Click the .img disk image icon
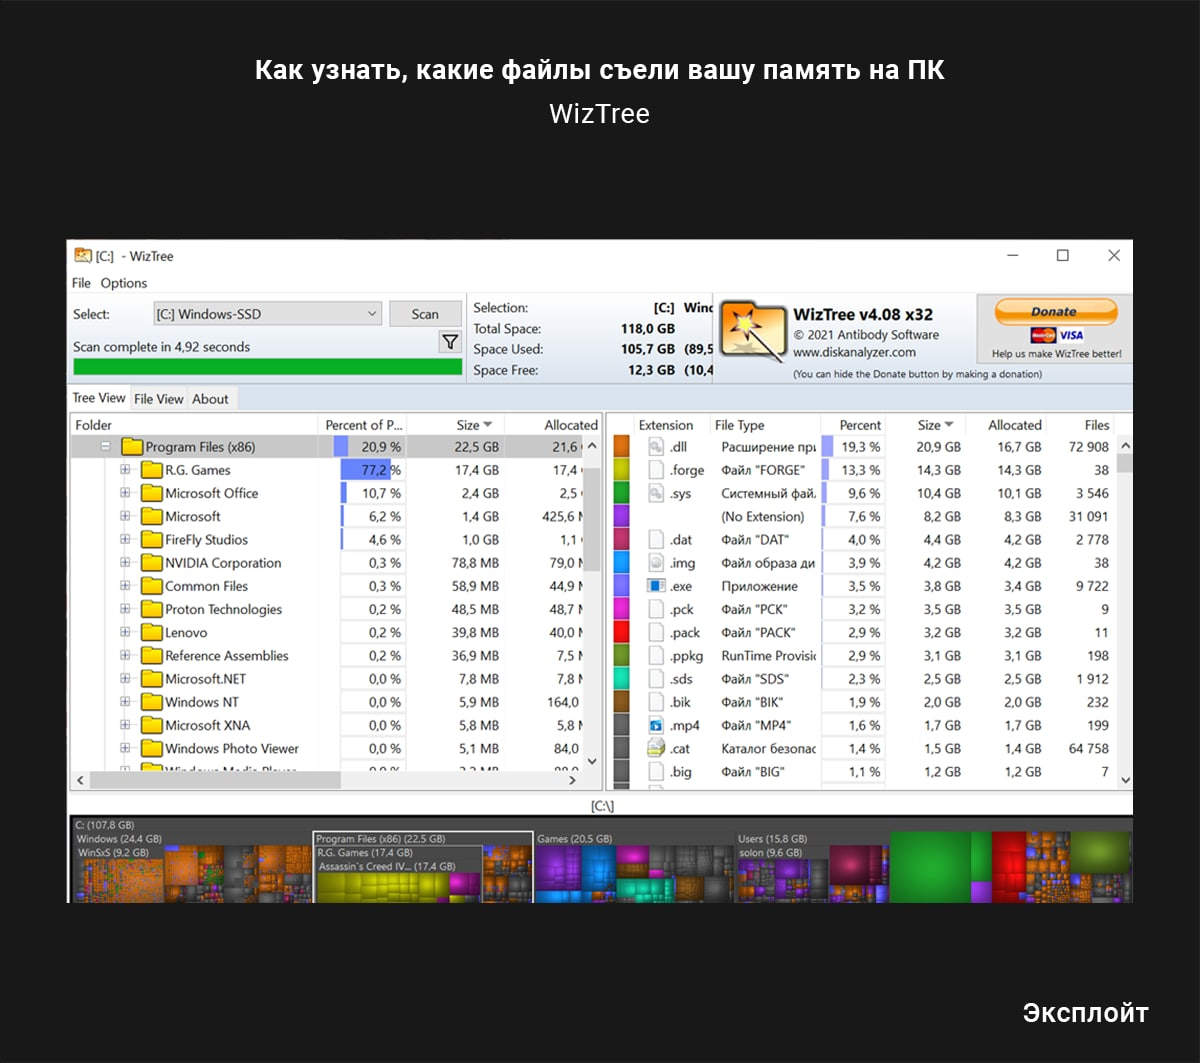 pos(656,563)
